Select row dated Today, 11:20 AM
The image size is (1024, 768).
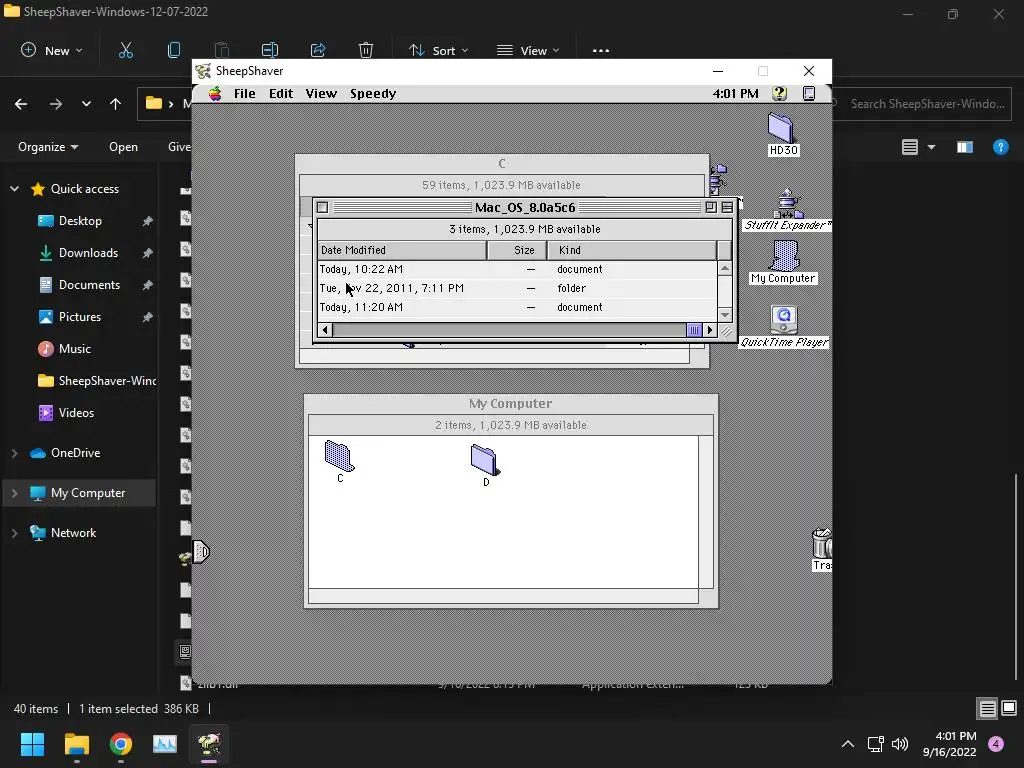pyautogui.click(x=517, y=307)
